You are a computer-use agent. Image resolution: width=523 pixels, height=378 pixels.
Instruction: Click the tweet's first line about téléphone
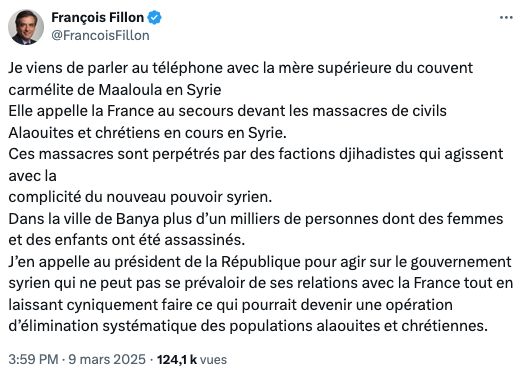click(x=240, y=68)
